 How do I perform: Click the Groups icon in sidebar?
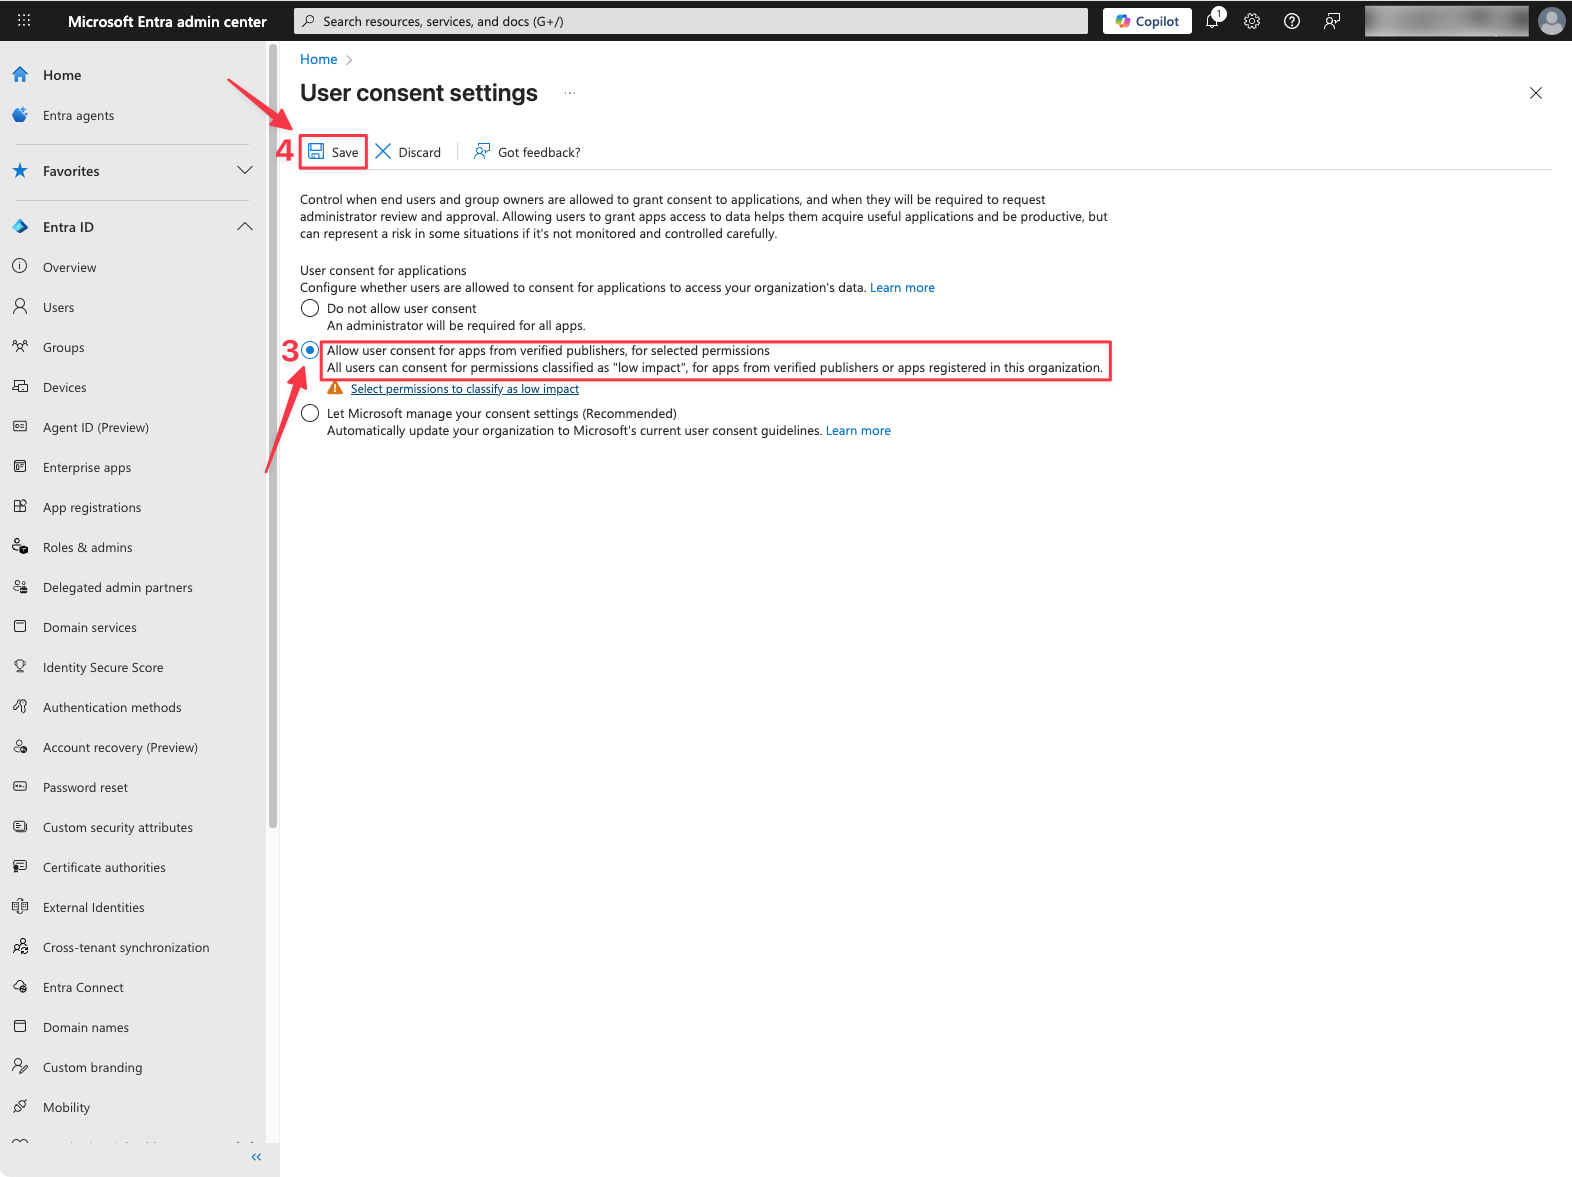[20, 346]
